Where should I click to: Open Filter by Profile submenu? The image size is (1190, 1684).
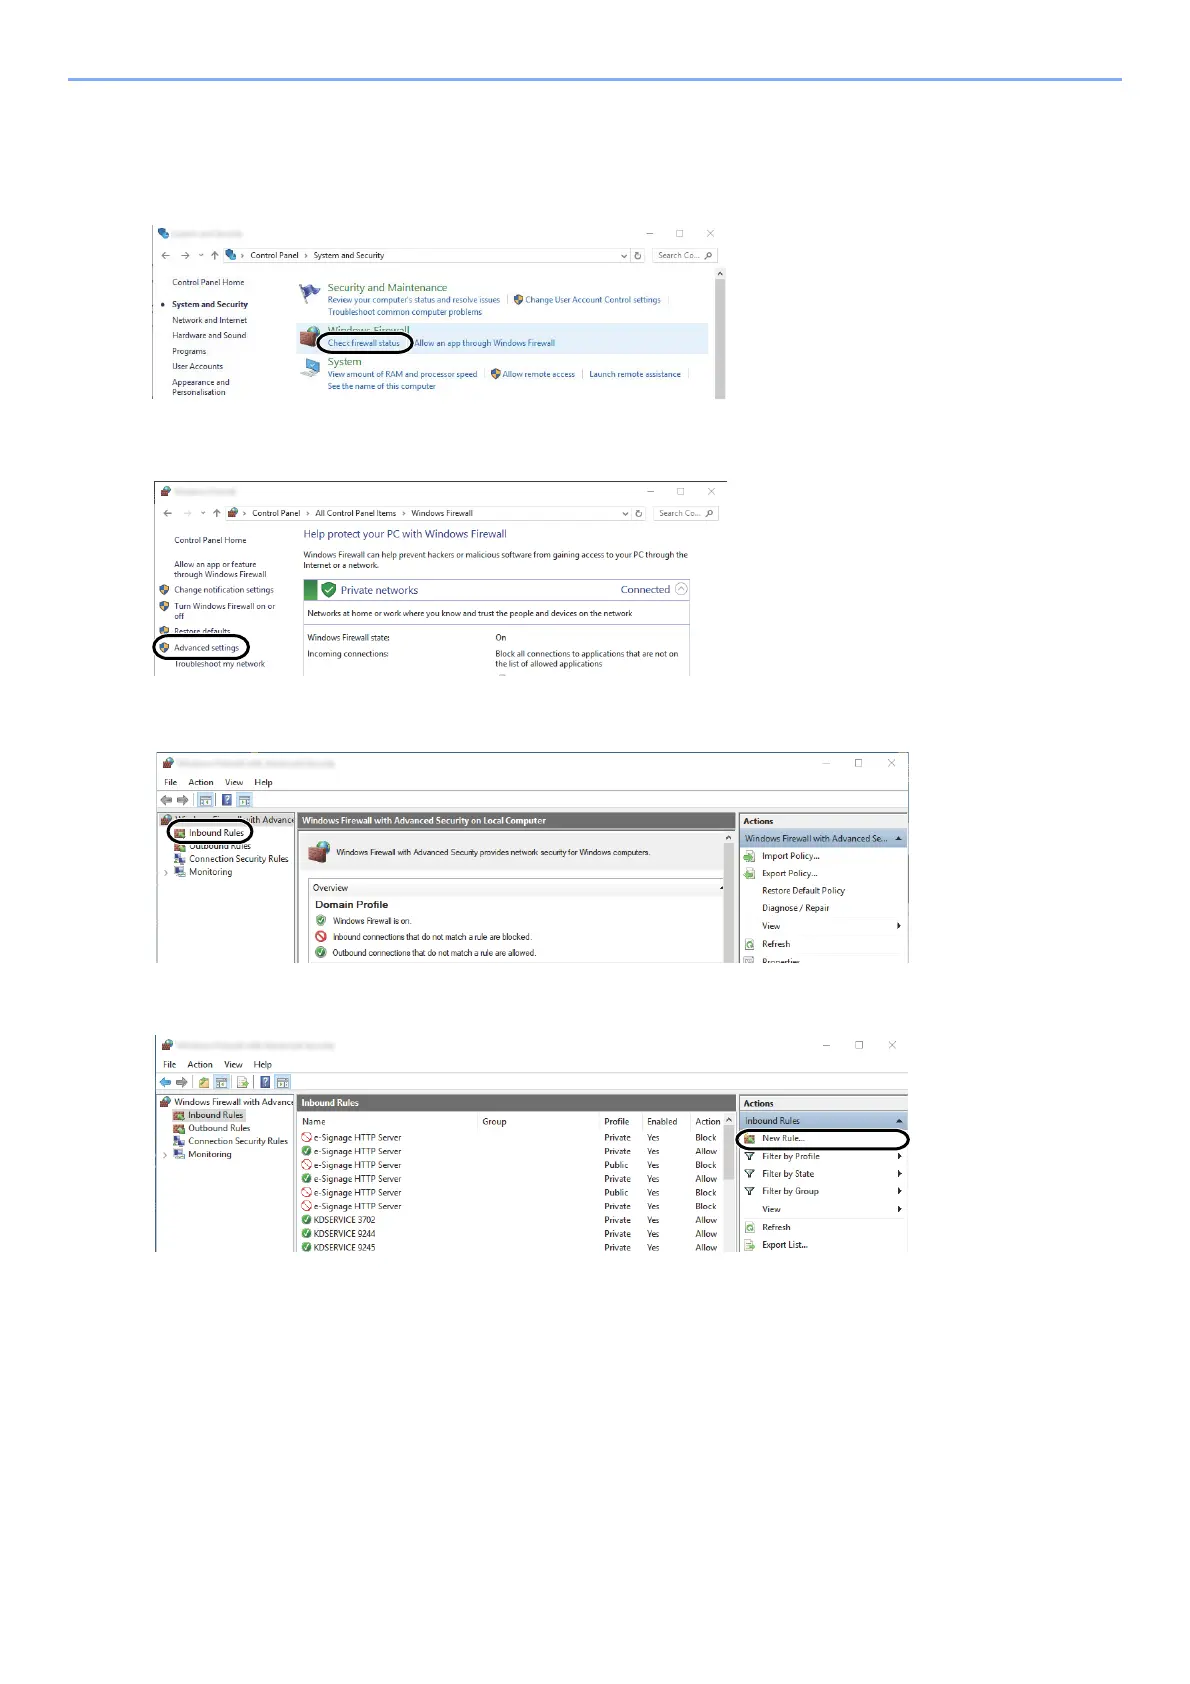pyautogui.click(x=822, y=1156)
